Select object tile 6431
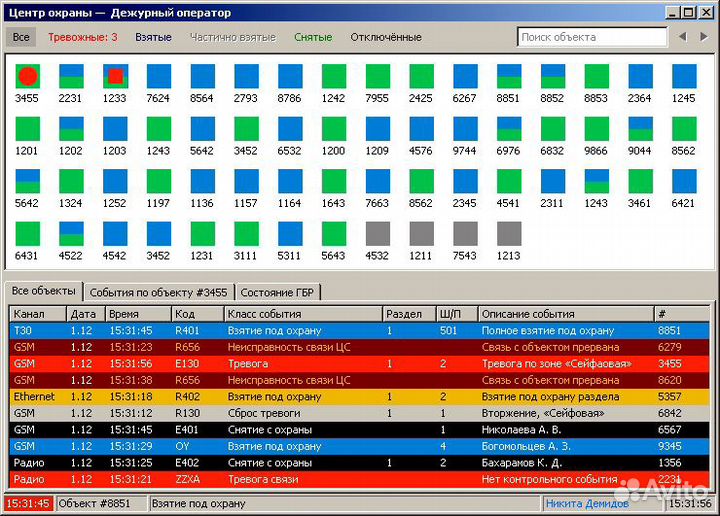This screenshot has height=516, width=720. point(28,233)
